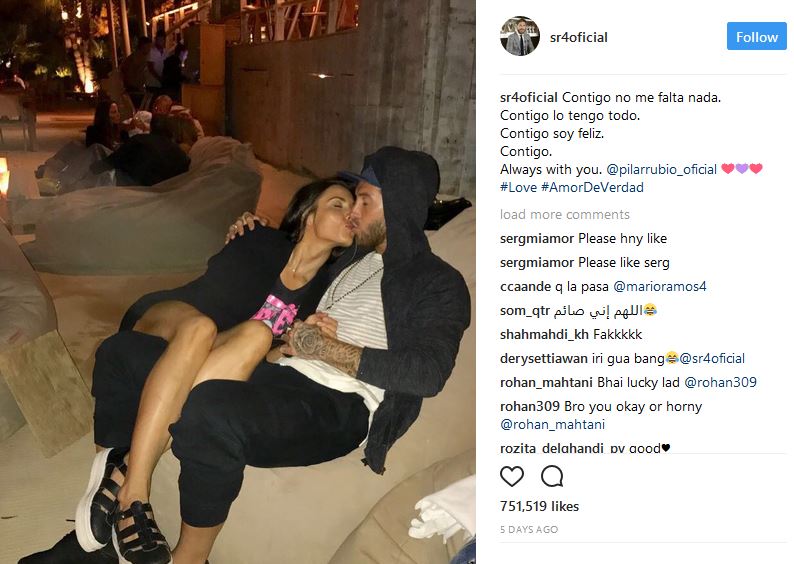Open the @rohan309 mention link
This screenshot has height=564, width=794.
click(720, 382)
